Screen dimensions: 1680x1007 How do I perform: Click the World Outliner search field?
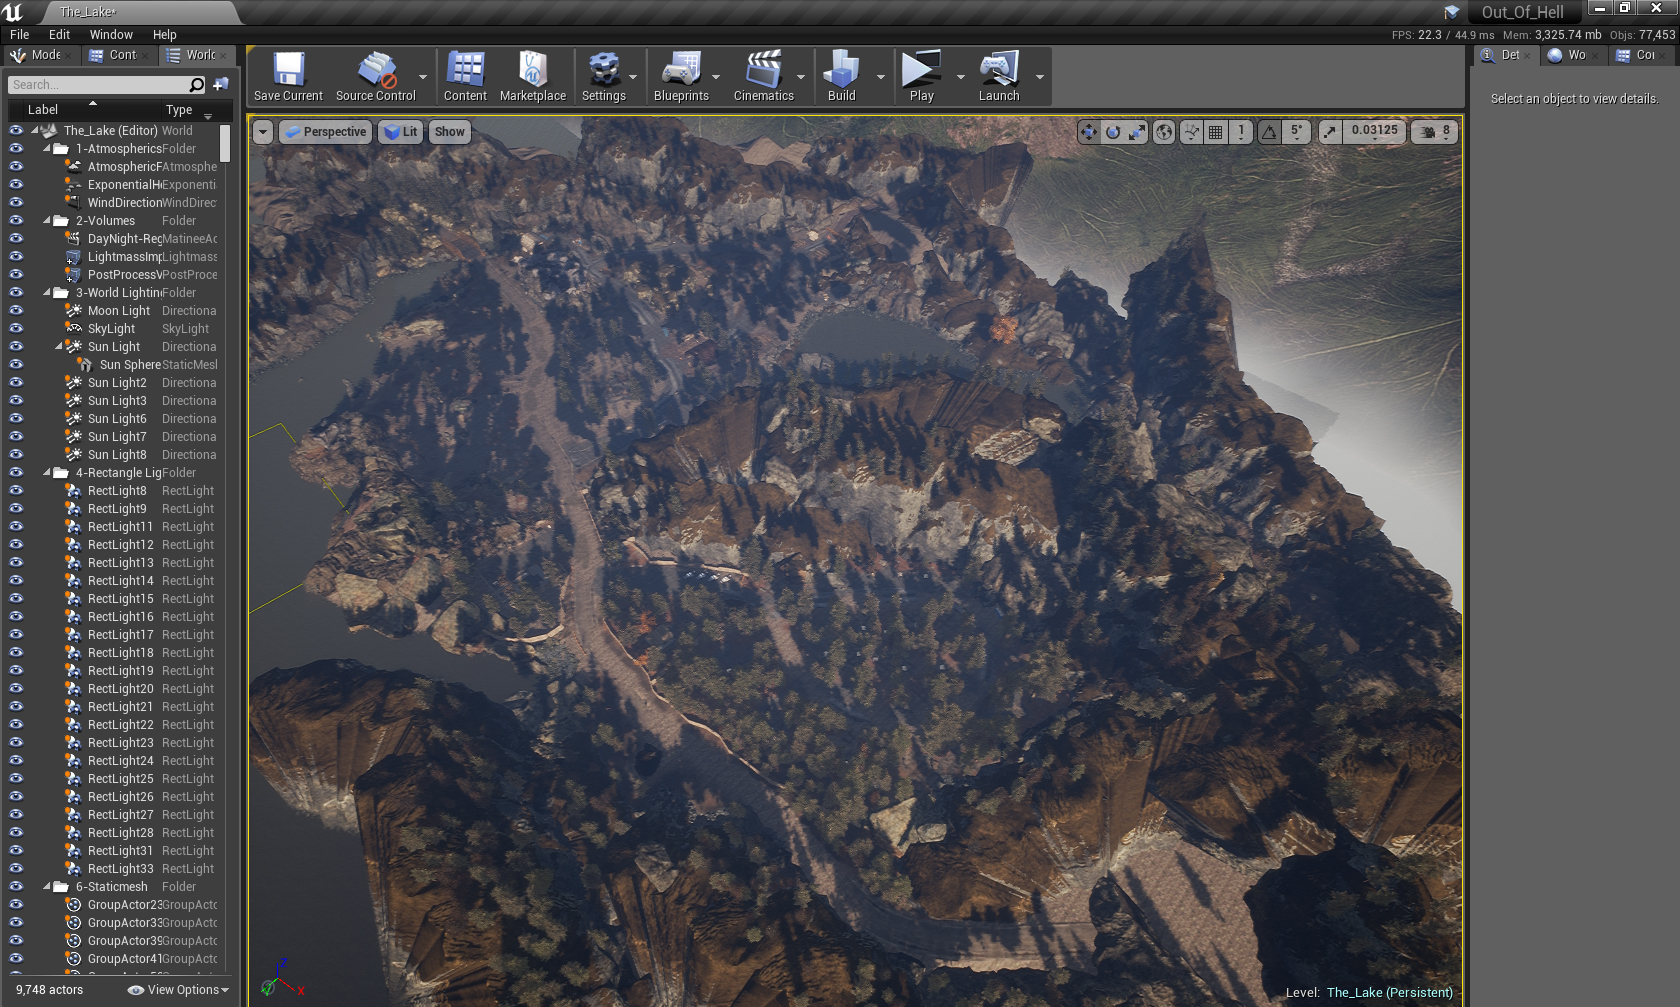[98, 85]
